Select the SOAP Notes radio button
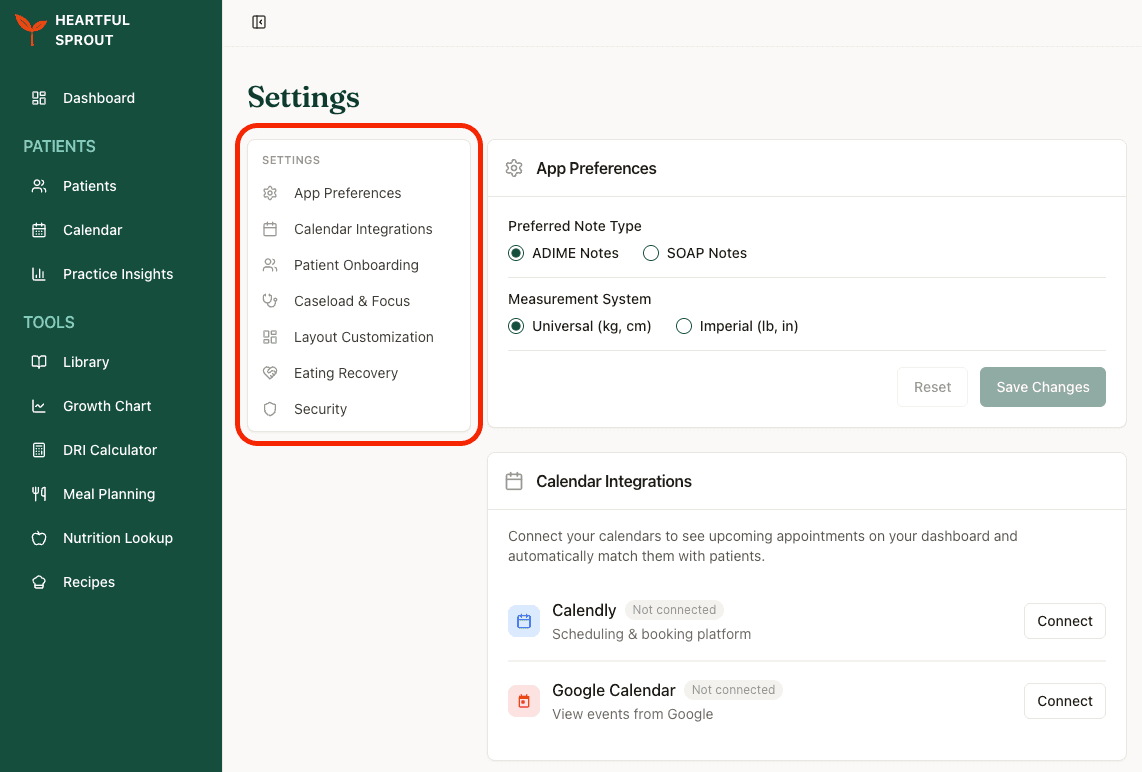 tap(650, 253)
